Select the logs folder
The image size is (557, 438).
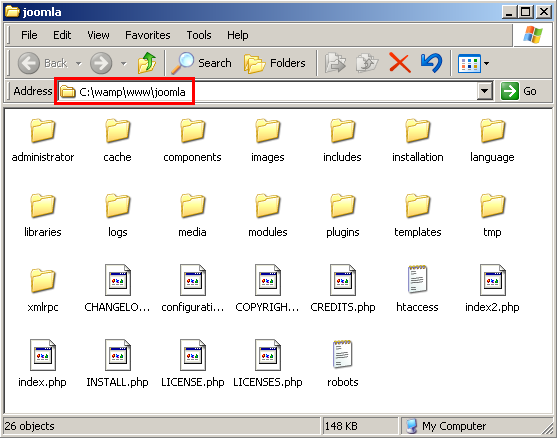click(x=118, y=216)
